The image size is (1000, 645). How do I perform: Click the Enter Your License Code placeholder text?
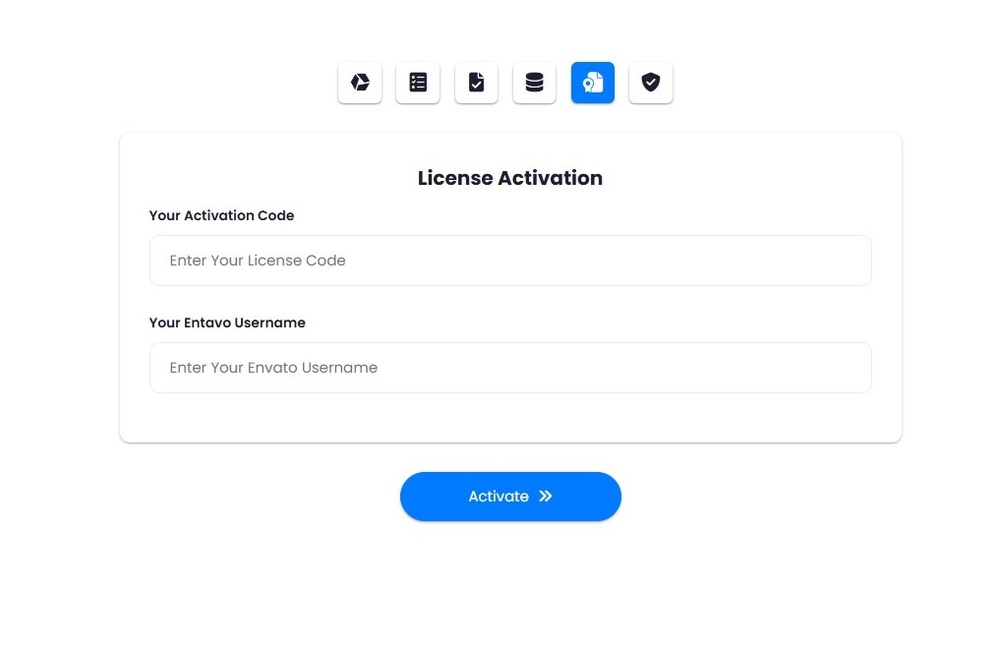(x=258, y=260)
